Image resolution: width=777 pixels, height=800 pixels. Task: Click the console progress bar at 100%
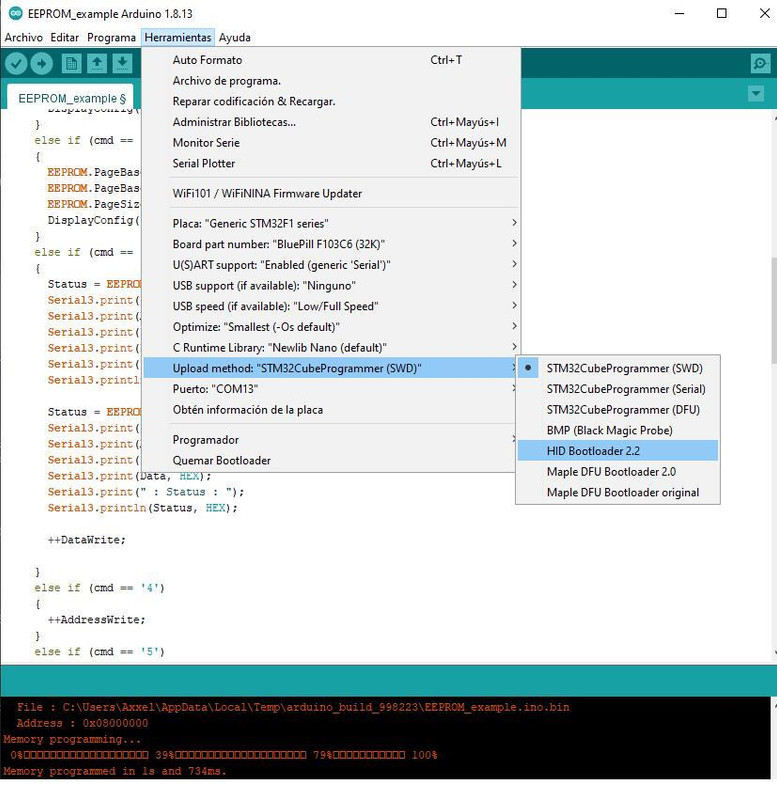tap(223, 755)
